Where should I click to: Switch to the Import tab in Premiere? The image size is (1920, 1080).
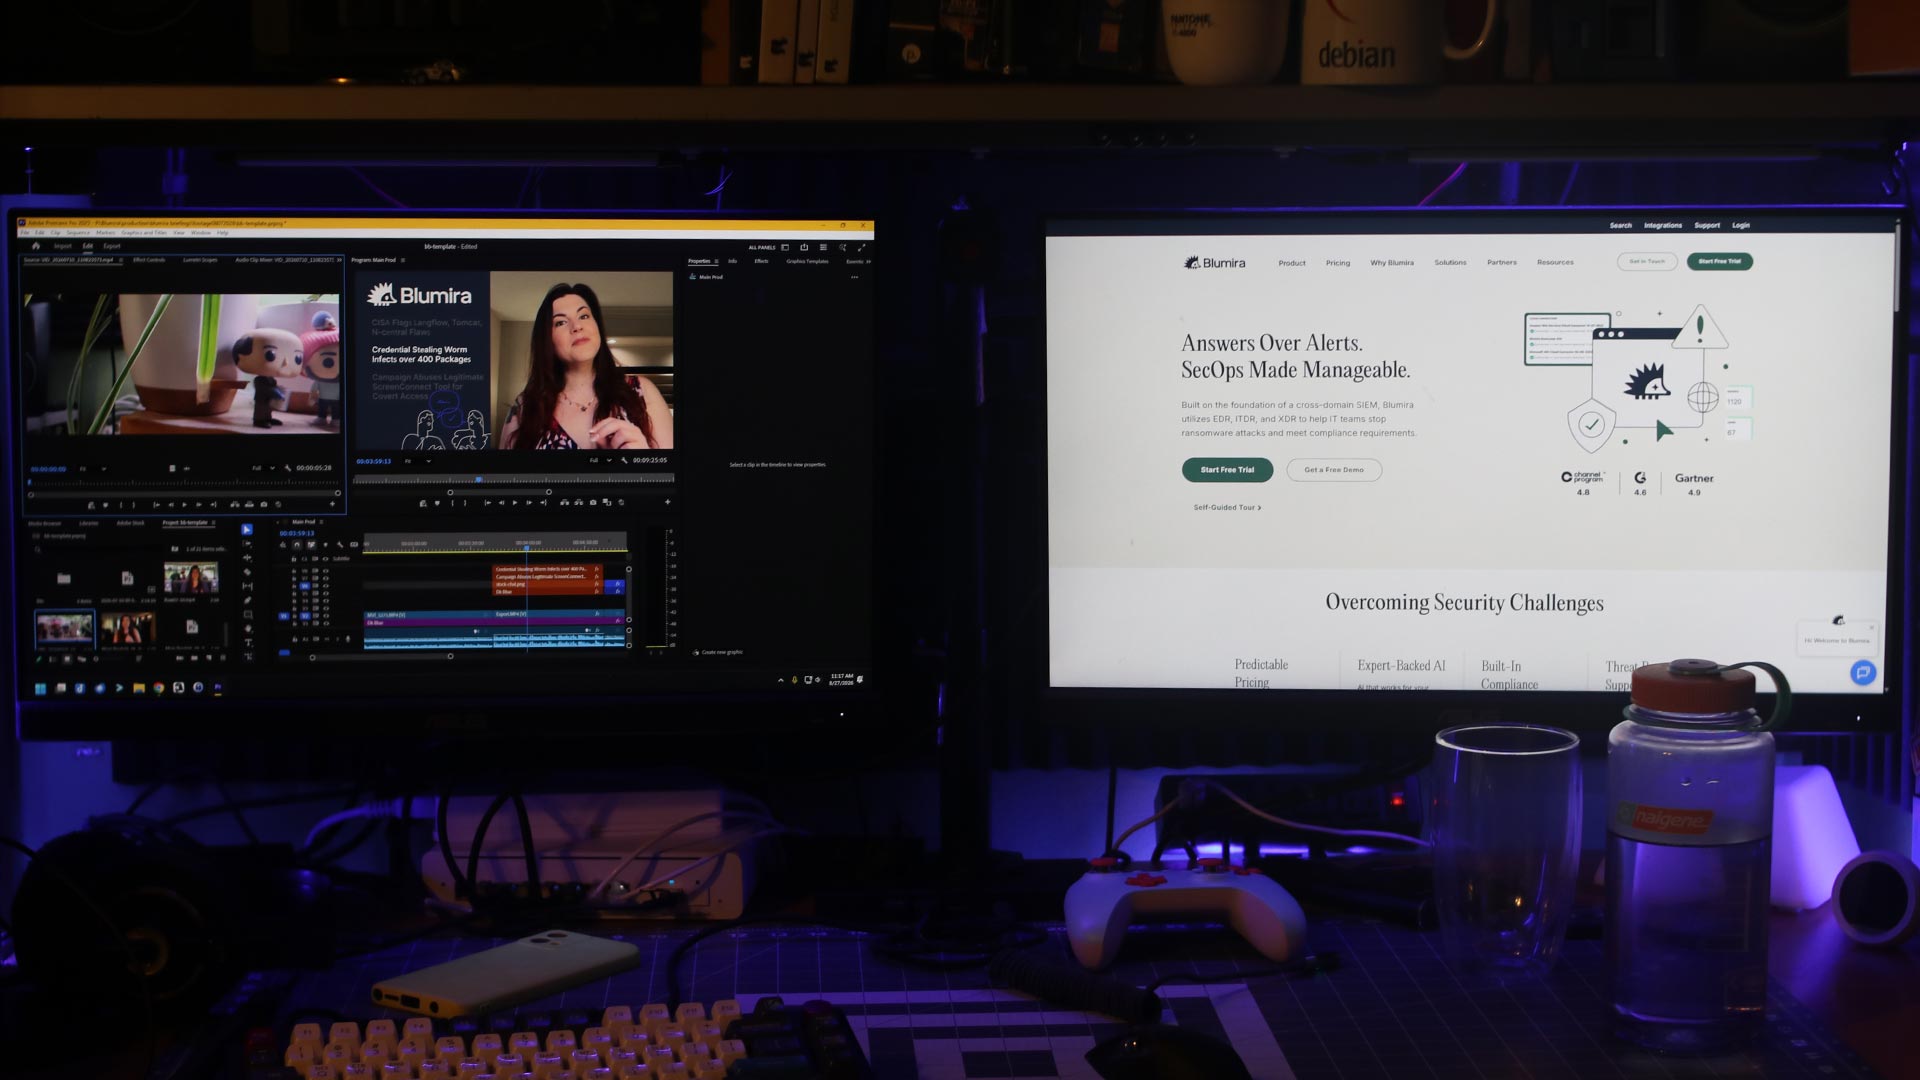tap(63, 246)
